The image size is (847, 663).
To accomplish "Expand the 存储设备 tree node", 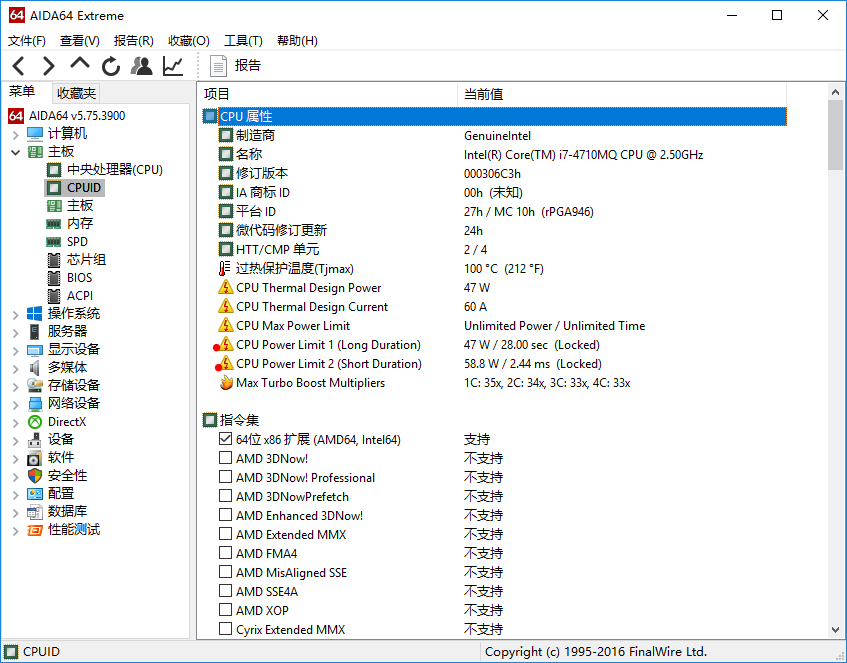I will pyautogui.click(x=16, y=386).
